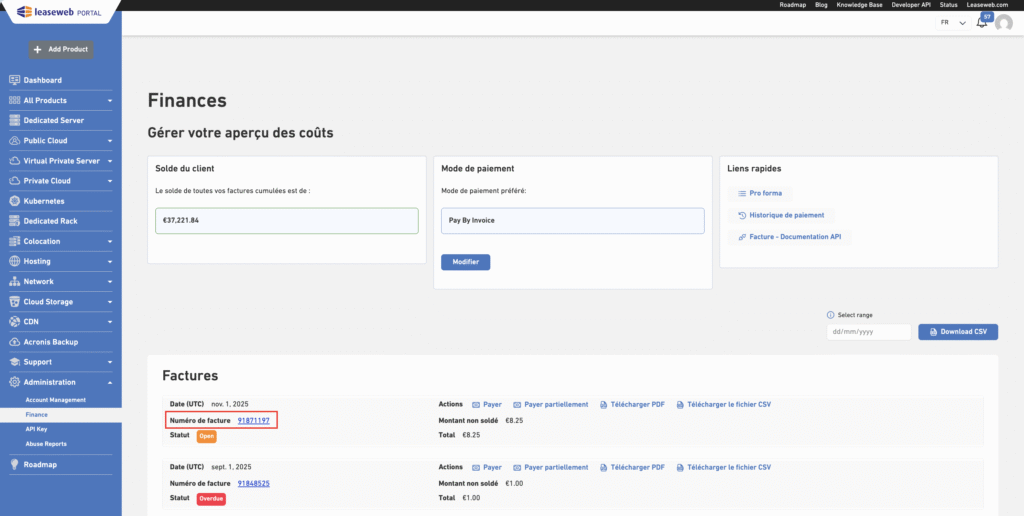This screenshot has width=1024, height=516.
Task: Open the Dashboard sidebar icon
Action: point(14,80)
